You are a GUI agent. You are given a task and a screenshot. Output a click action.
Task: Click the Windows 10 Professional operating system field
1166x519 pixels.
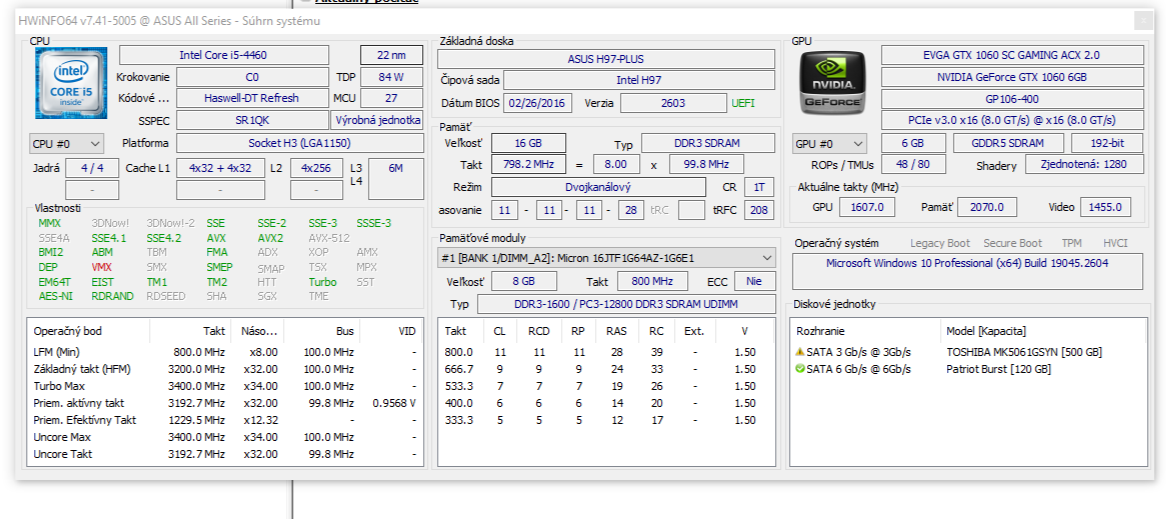[x=967, y=263]
